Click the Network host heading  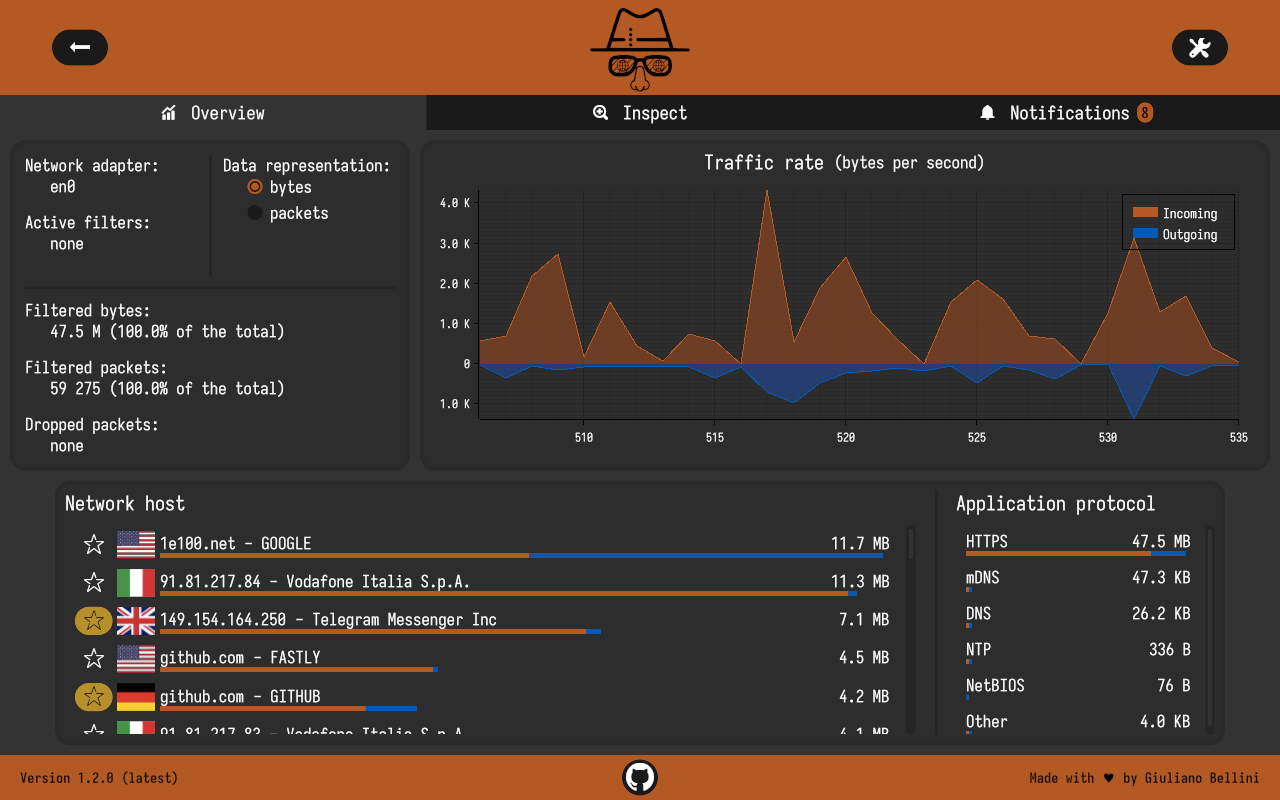click(125, 504)
